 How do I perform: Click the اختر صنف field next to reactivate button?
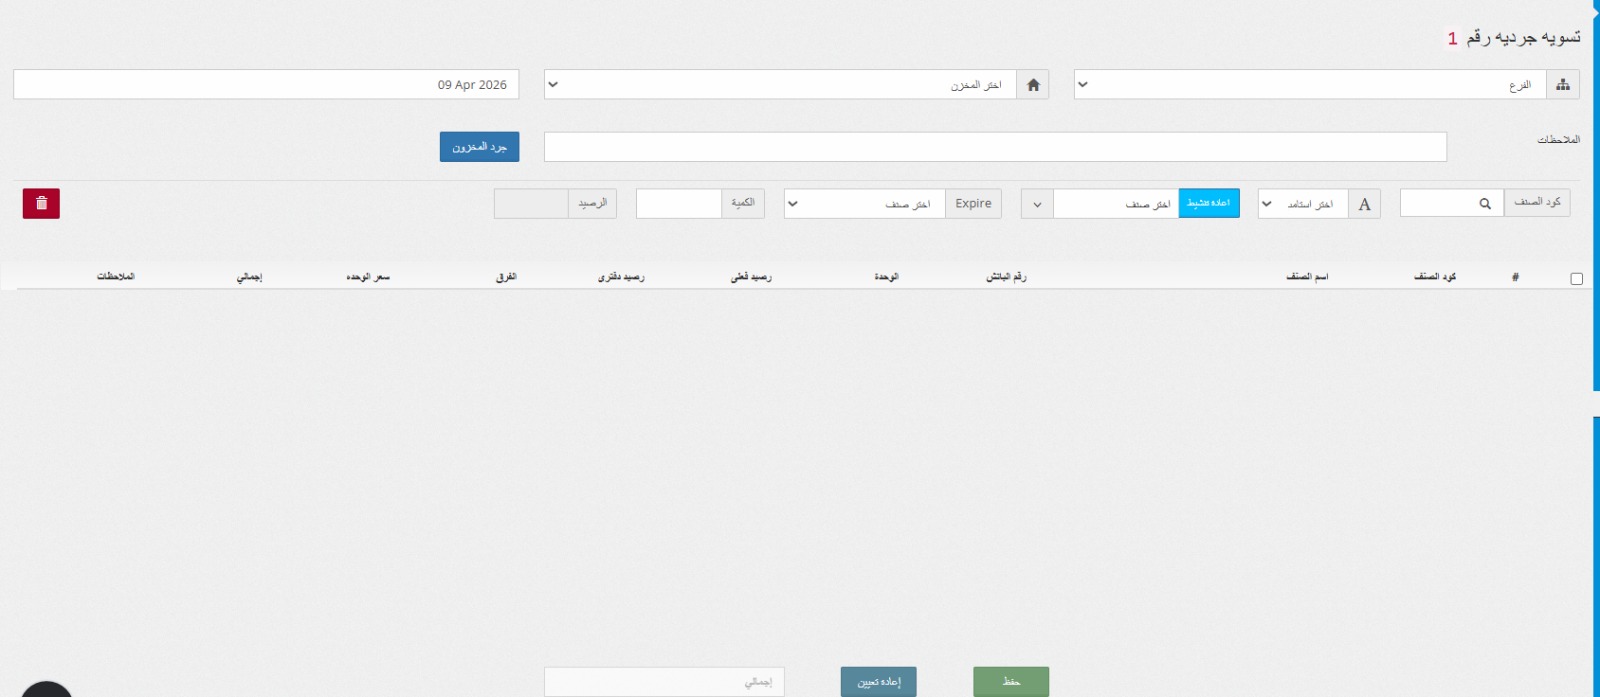(x=1116, y=204)
